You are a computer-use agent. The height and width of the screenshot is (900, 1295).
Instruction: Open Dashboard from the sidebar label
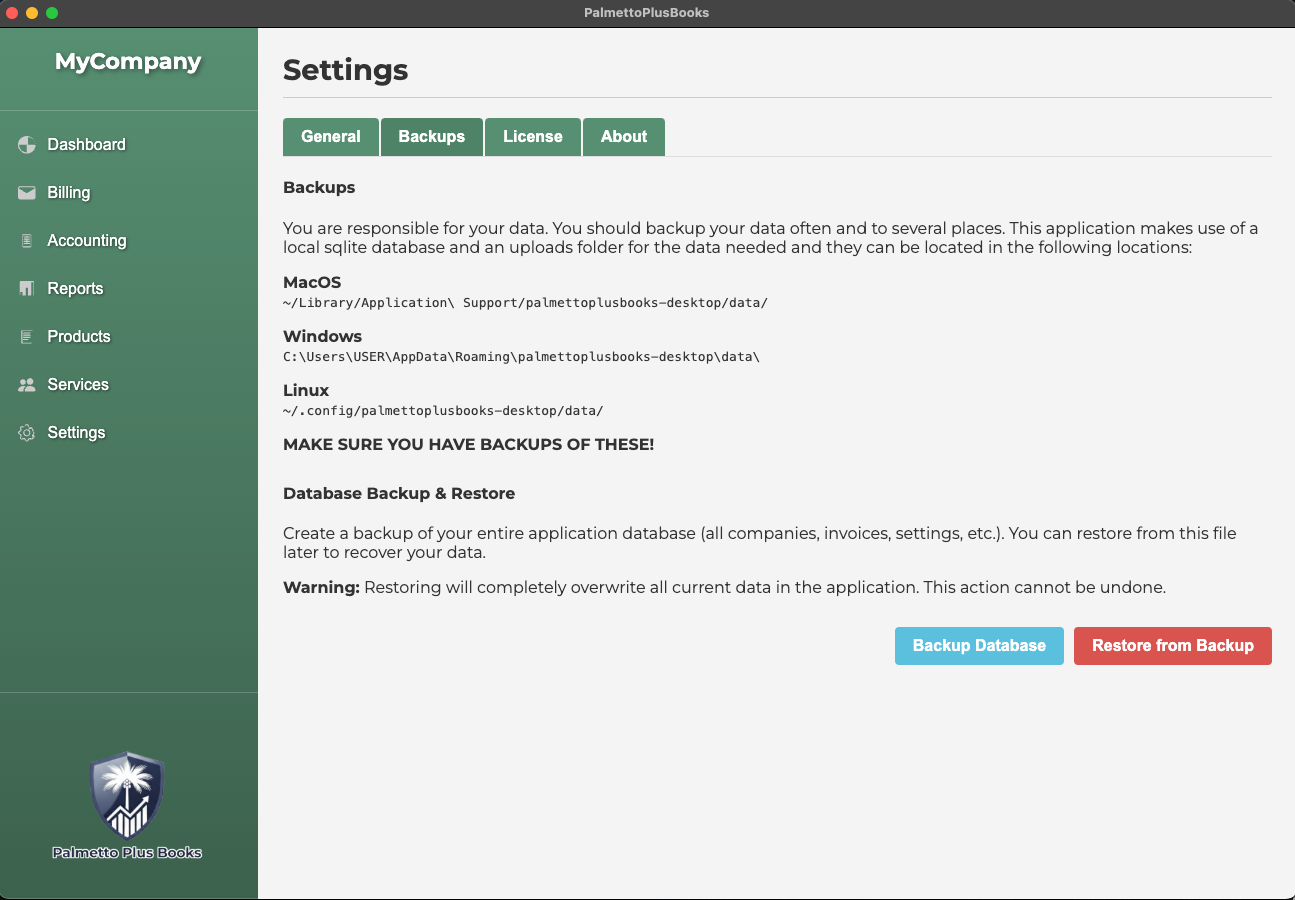point(86,145)
